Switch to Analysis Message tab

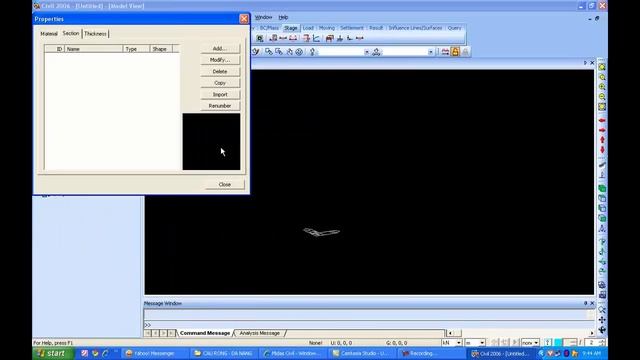[260, 333]
